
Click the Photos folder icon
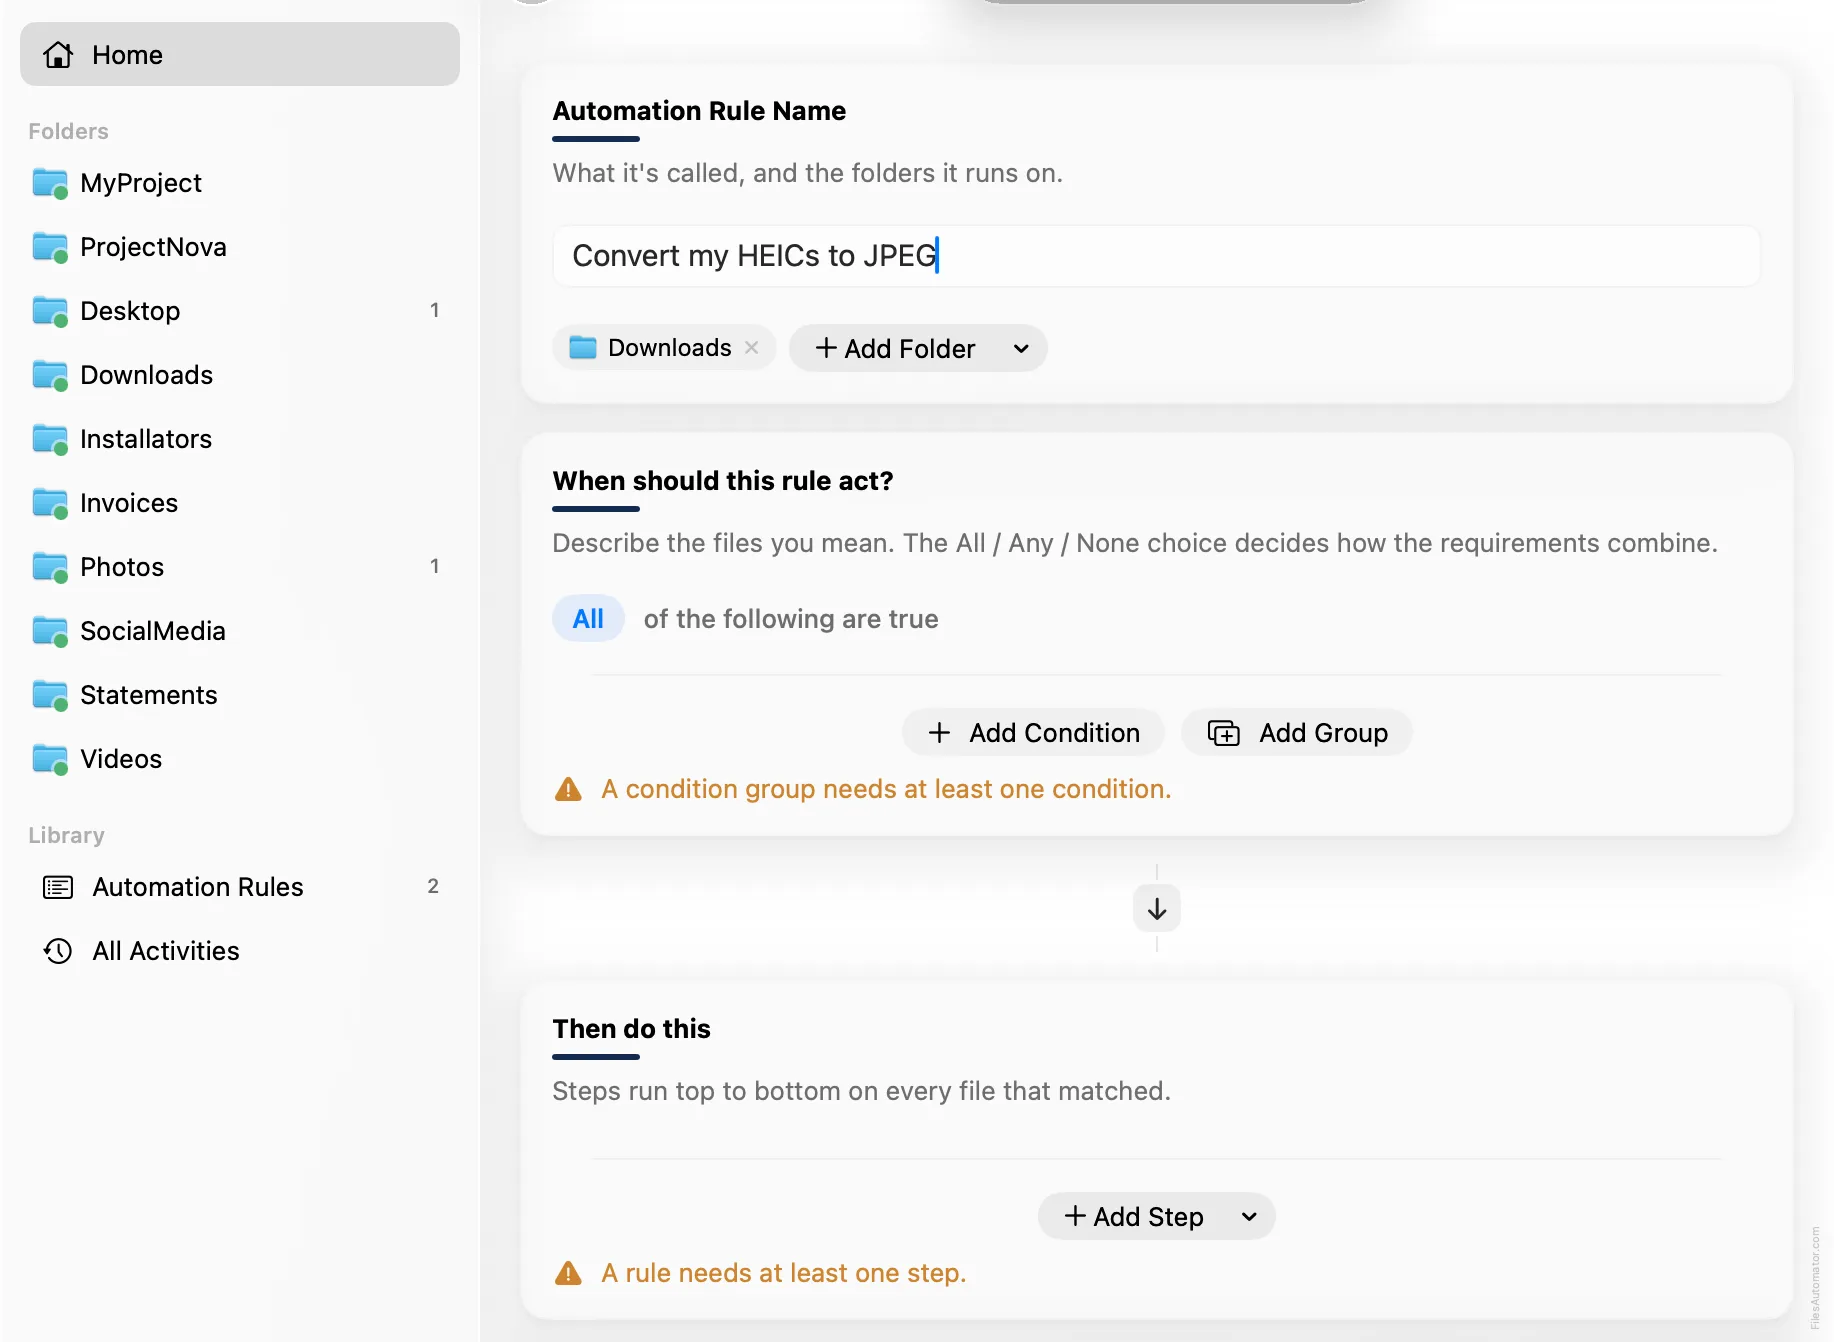click(x=50, y=567)
